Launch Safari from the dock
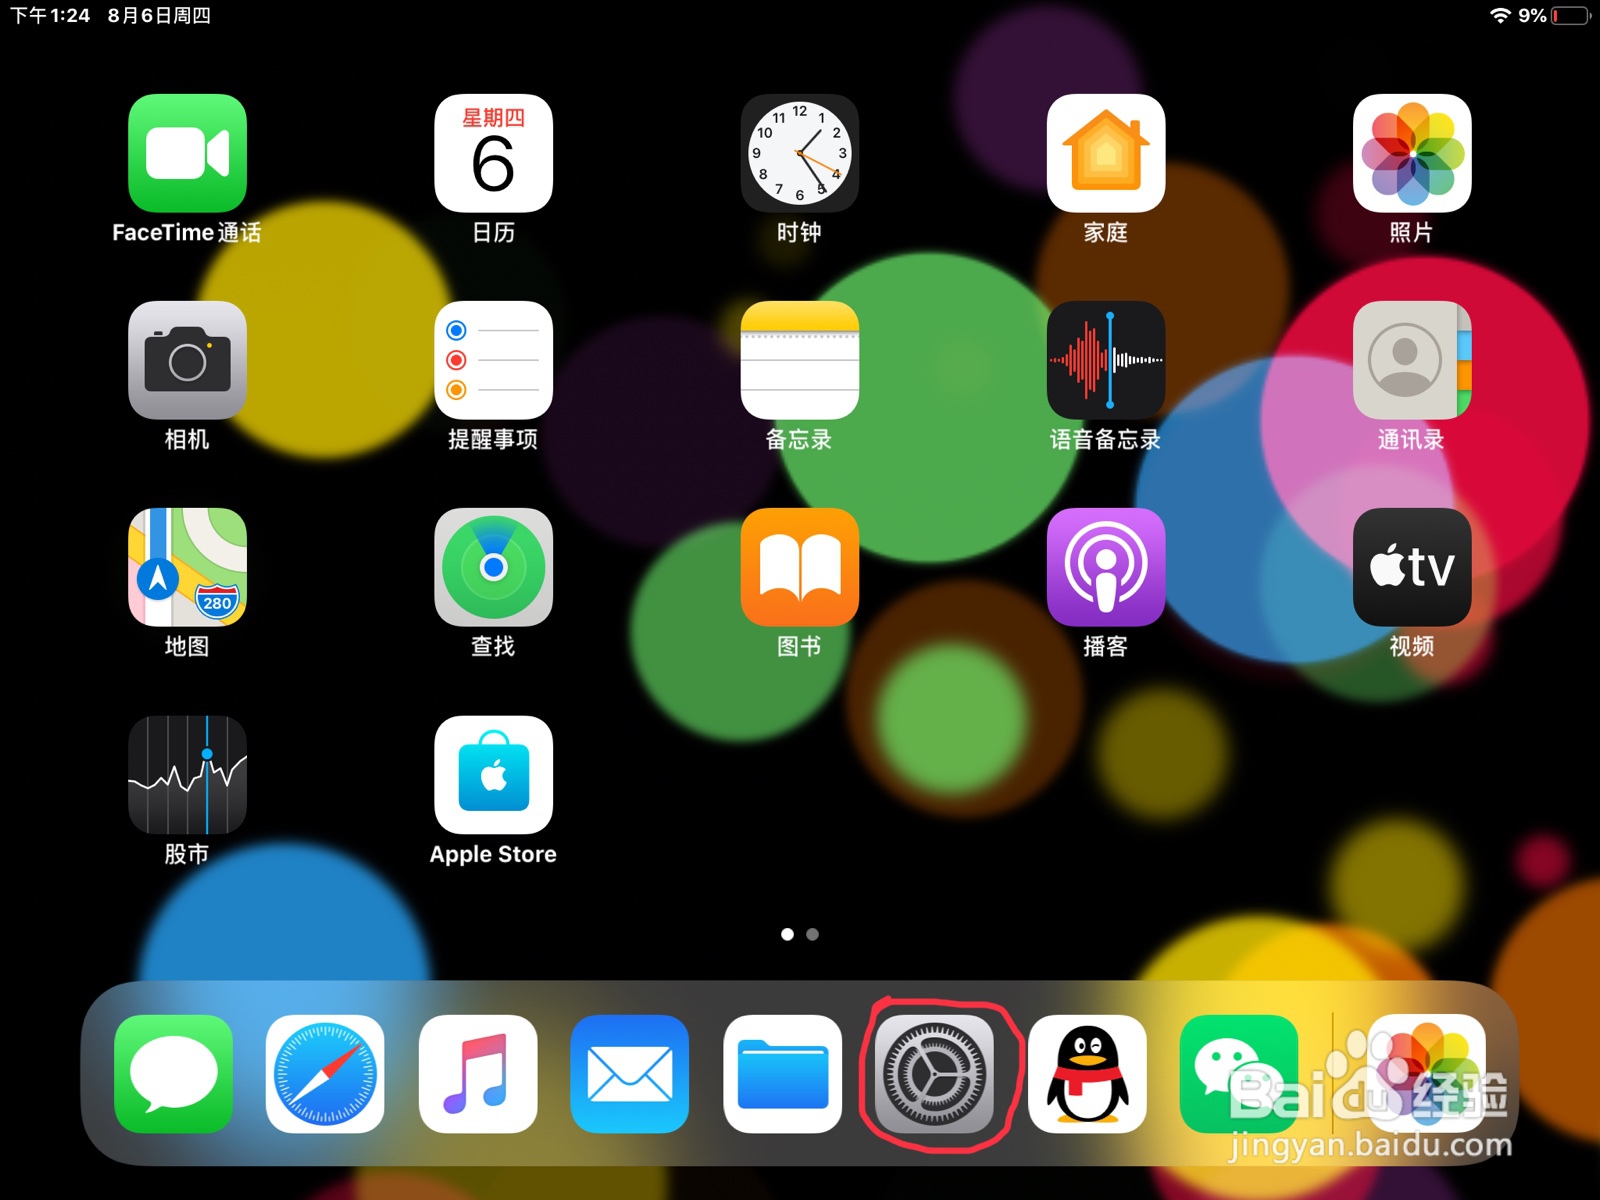Image resolution: width=1600 pixels, height=1200 pixels. tap(325, 1074)
